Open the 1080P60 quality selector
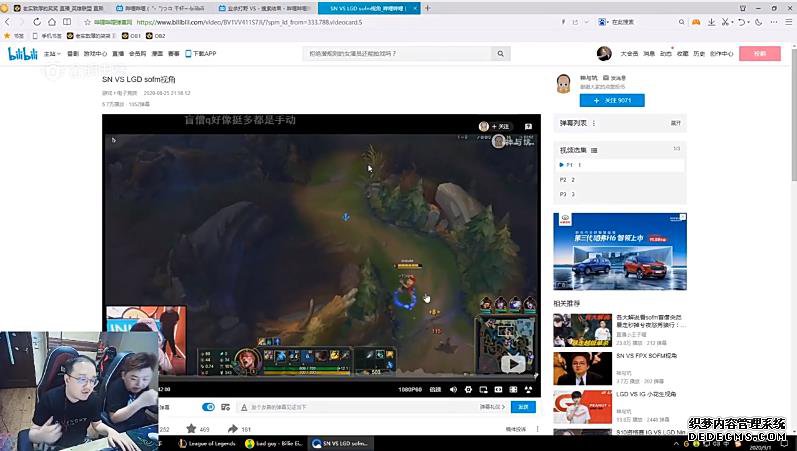797x451 pixels. (410, 389)
